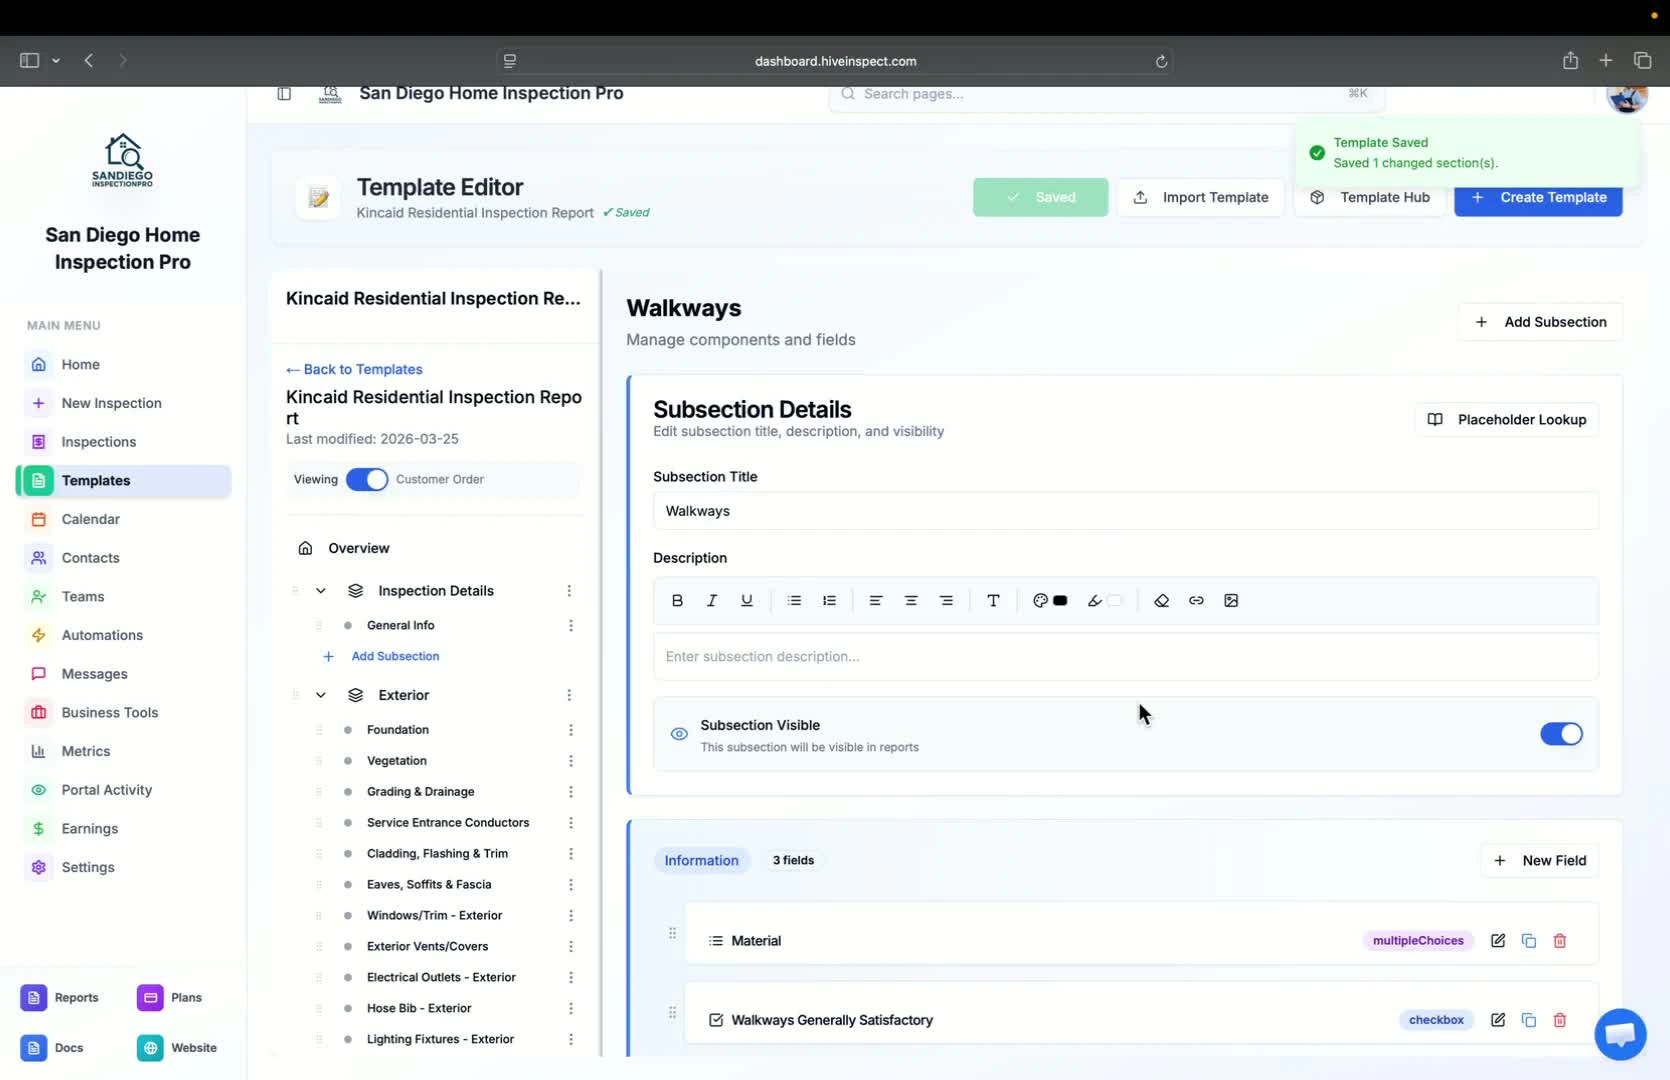Open Settings menu item

coord(88,868)
